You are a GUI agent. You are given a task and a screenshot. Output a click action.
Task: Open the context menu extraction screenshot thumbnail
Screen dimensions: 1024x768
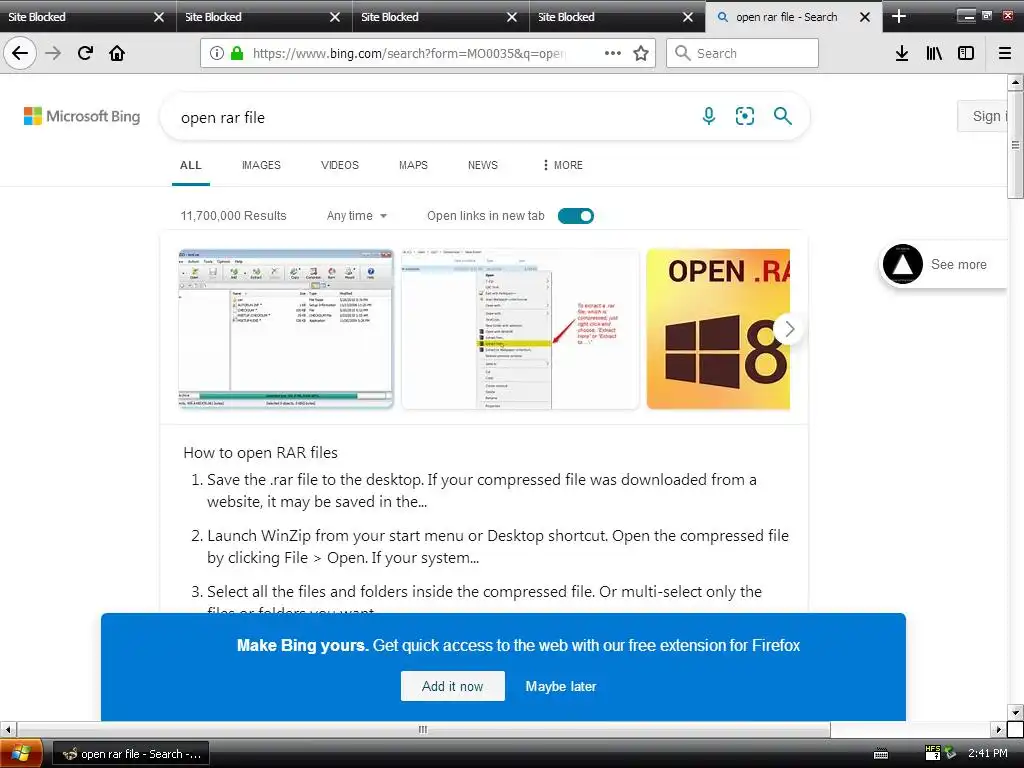coord(520,328)
